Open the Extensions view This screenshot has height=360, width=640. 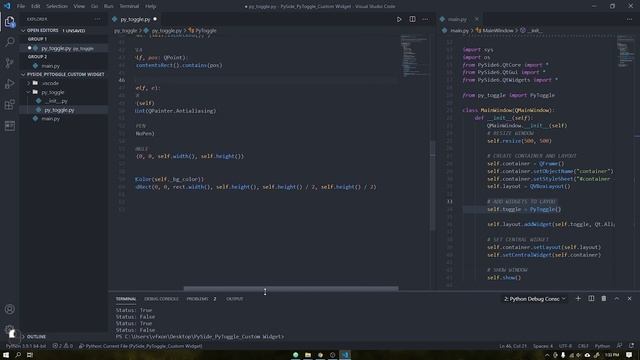[x=10, y=104]
